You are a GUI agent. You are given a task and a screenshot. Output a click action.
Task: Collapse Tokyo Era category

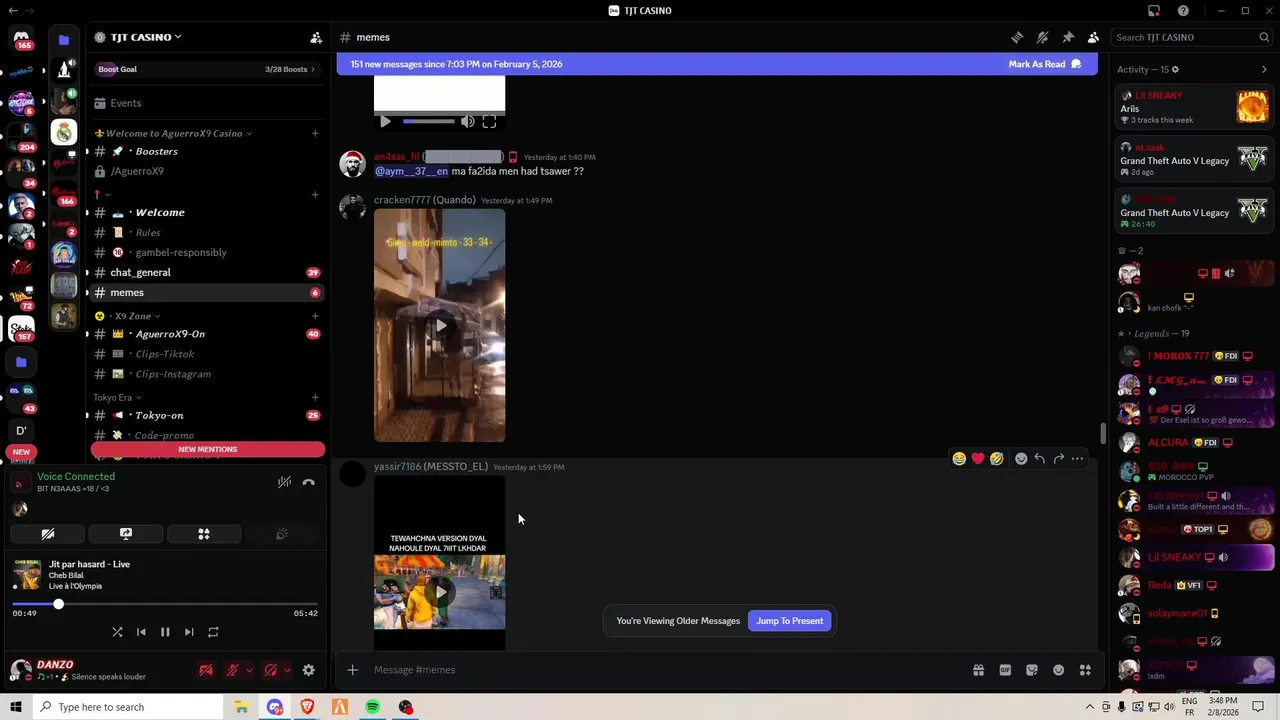pos(118,397)
